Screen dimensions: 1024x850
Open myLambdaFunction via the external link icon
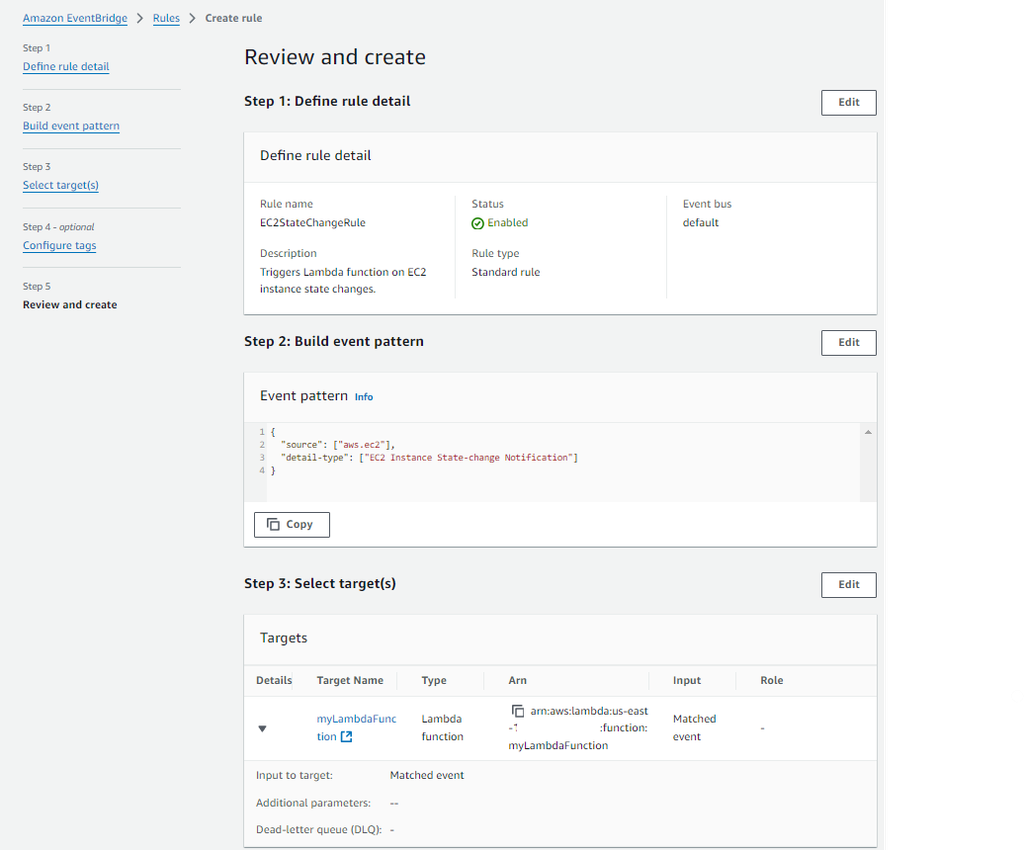pyautogui.click(x=346, y=737)
